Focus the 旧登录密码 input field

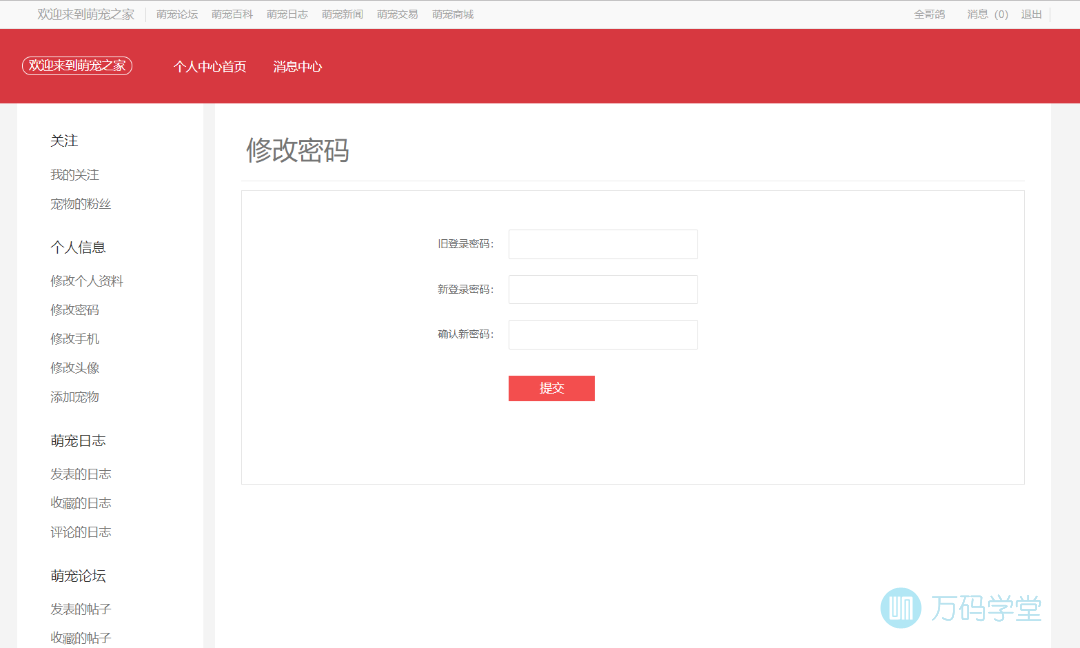[x=602, y=244]
